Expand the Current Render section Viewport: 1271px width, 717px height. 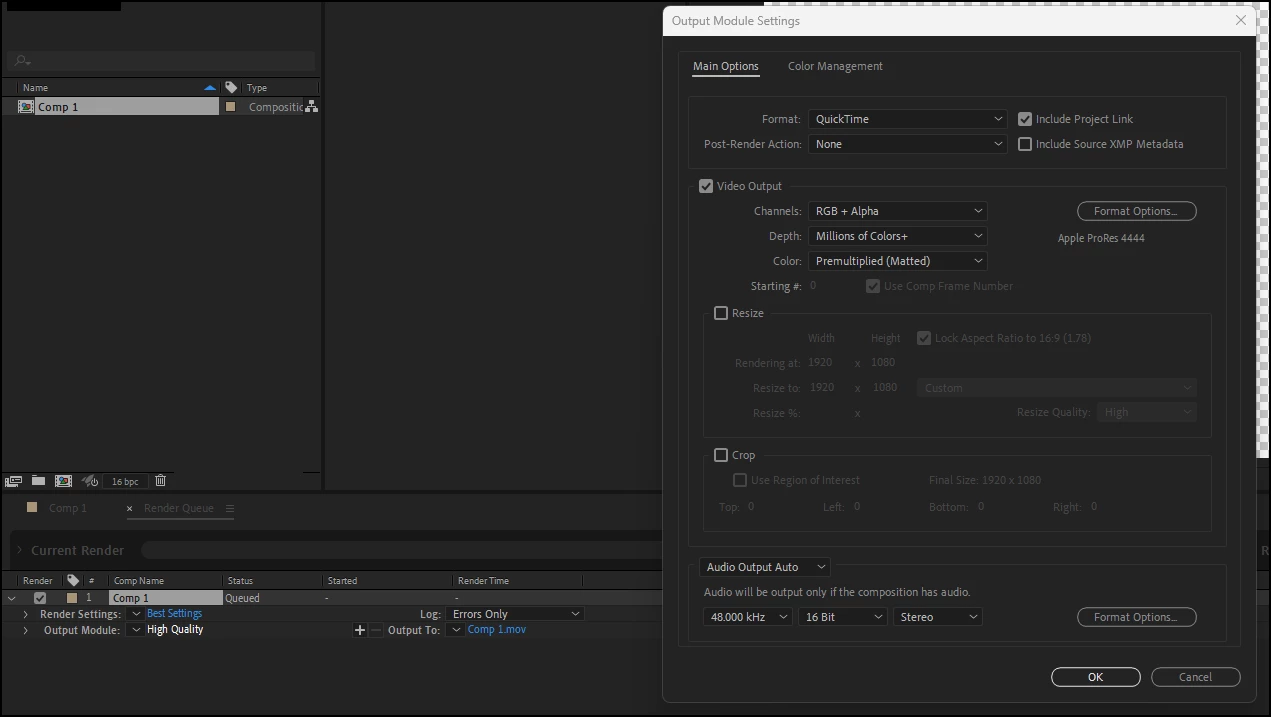click(19, 550)
